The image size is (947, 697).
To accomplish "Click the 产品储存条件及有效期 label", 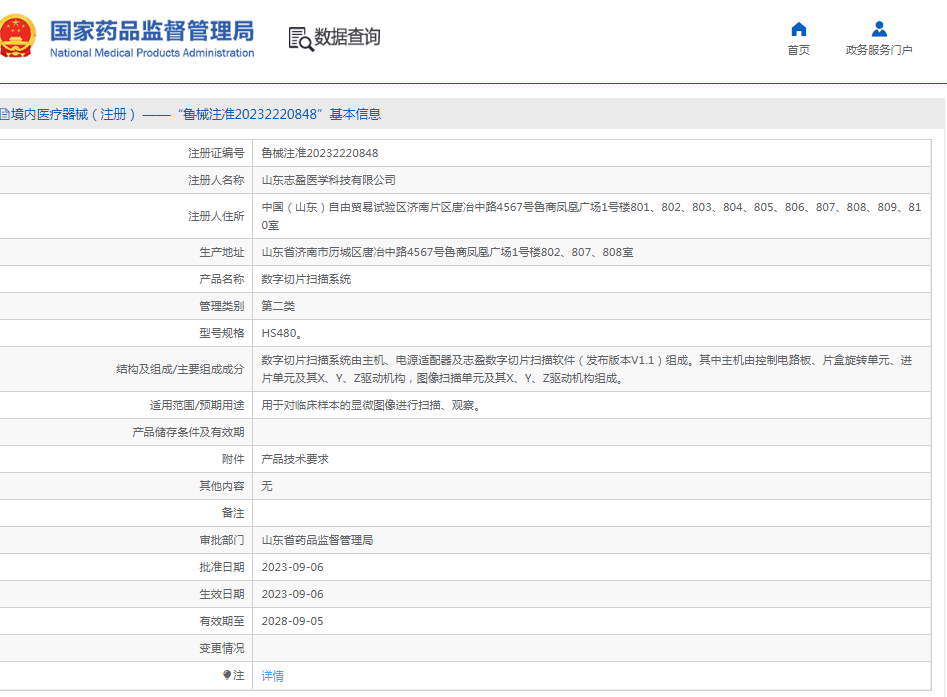I will (188, 432).
